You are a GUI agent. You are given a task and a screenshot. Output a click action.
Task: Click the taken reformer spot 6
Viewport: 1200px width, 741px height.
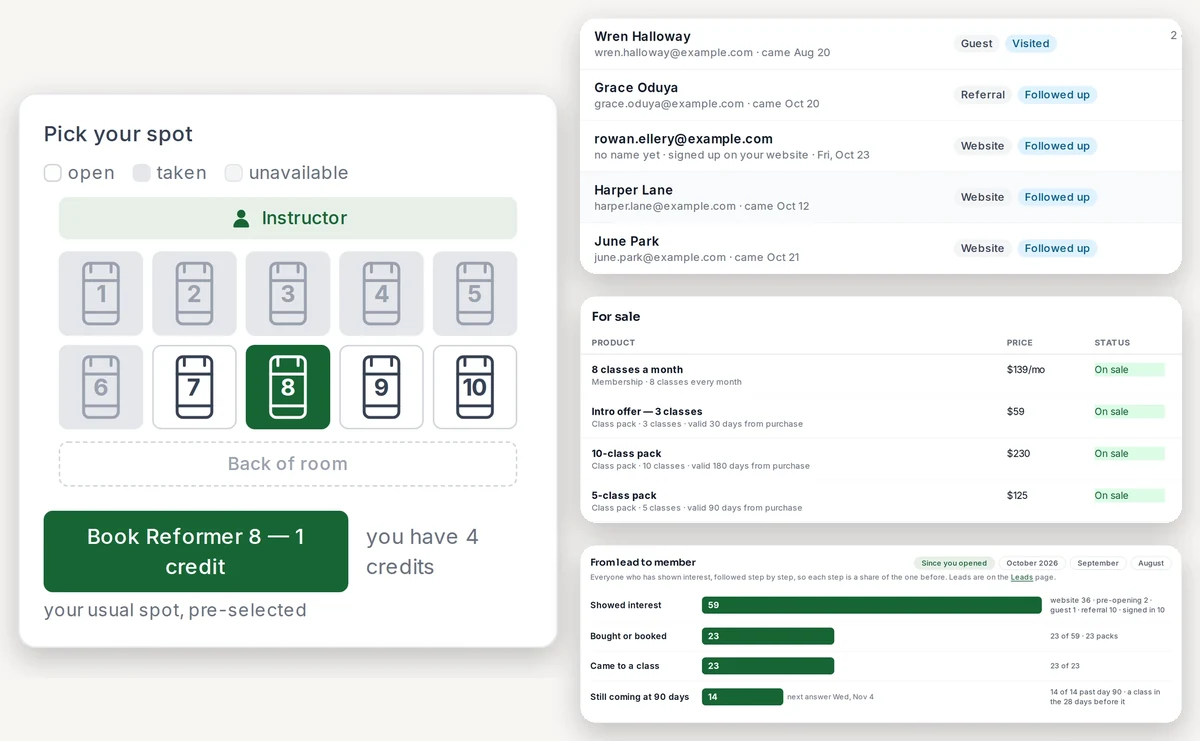pyautogui.click(x=101, y=387)
